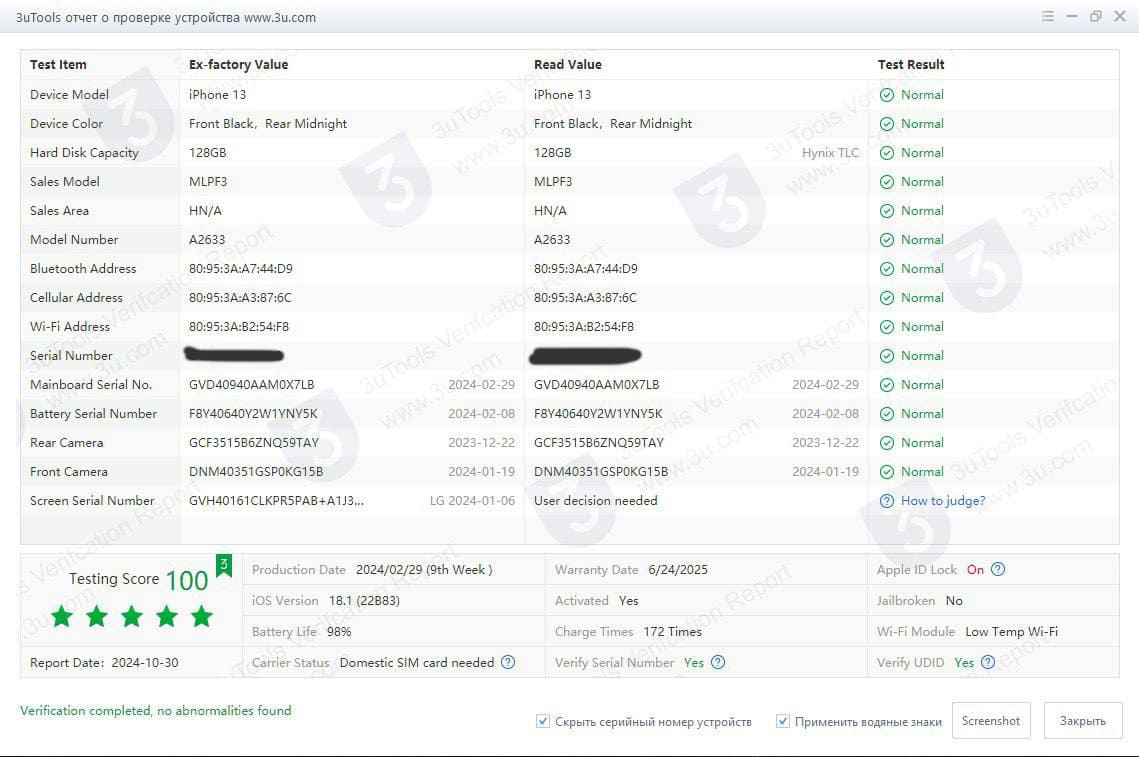This screenshot has width=1139, height=757.
Task: Click the Normal checkmark icon for Sales Area
Action: (887, 211)
